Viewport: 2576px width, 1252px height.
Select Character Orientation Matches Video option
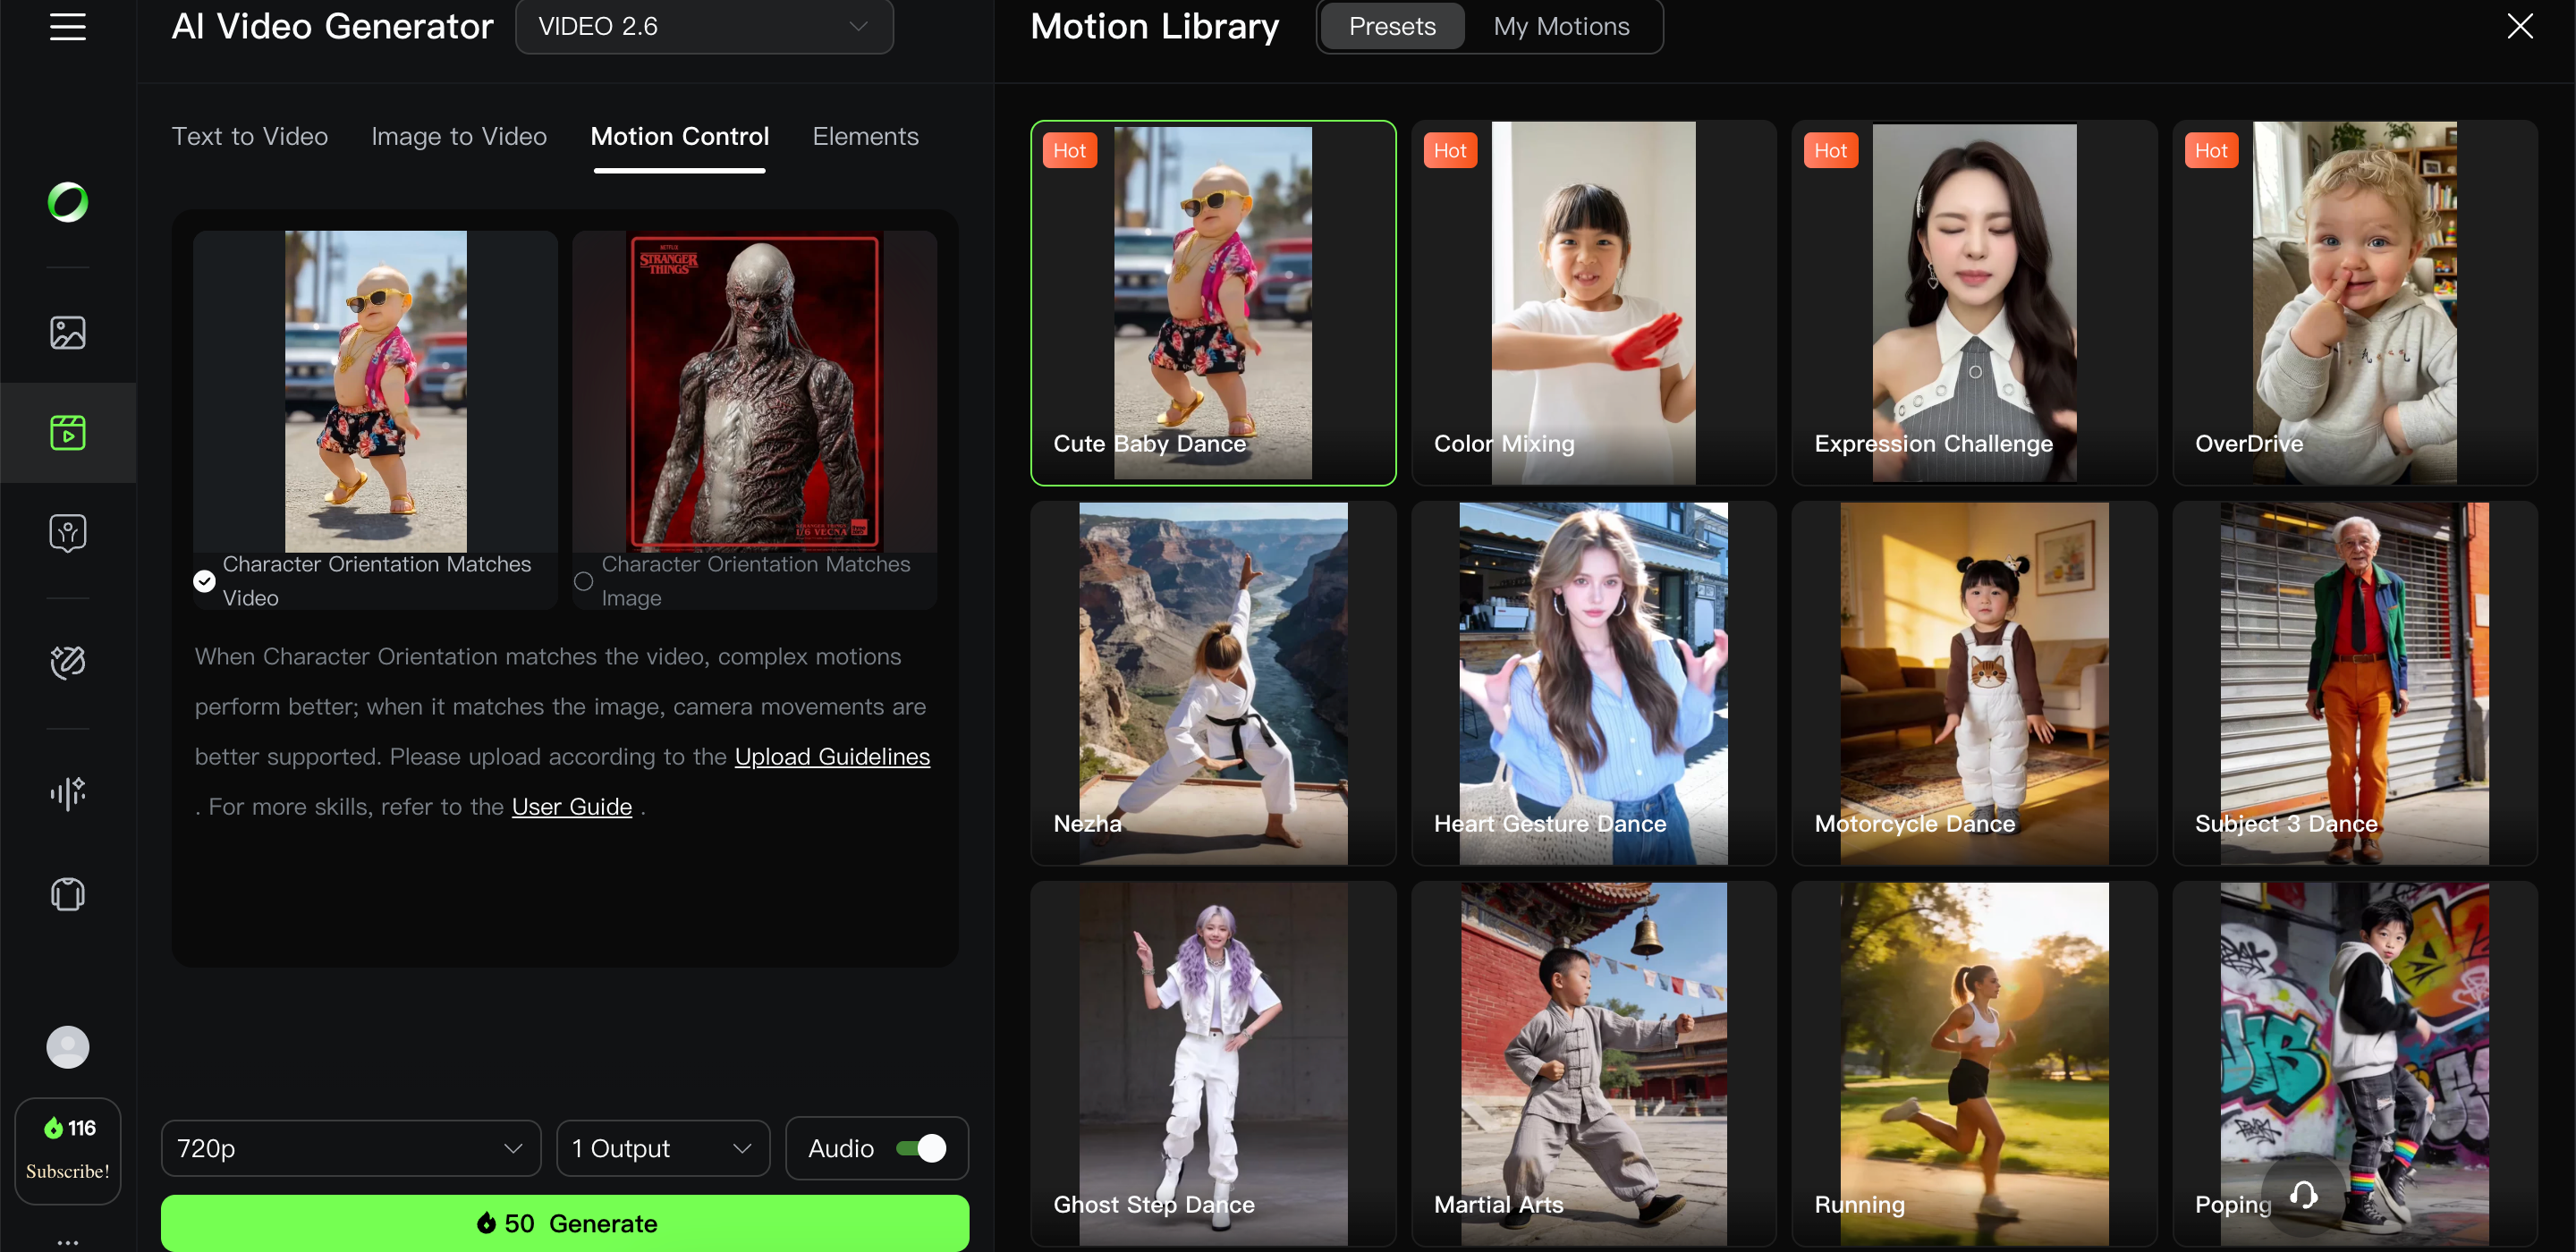click(204, 581)
